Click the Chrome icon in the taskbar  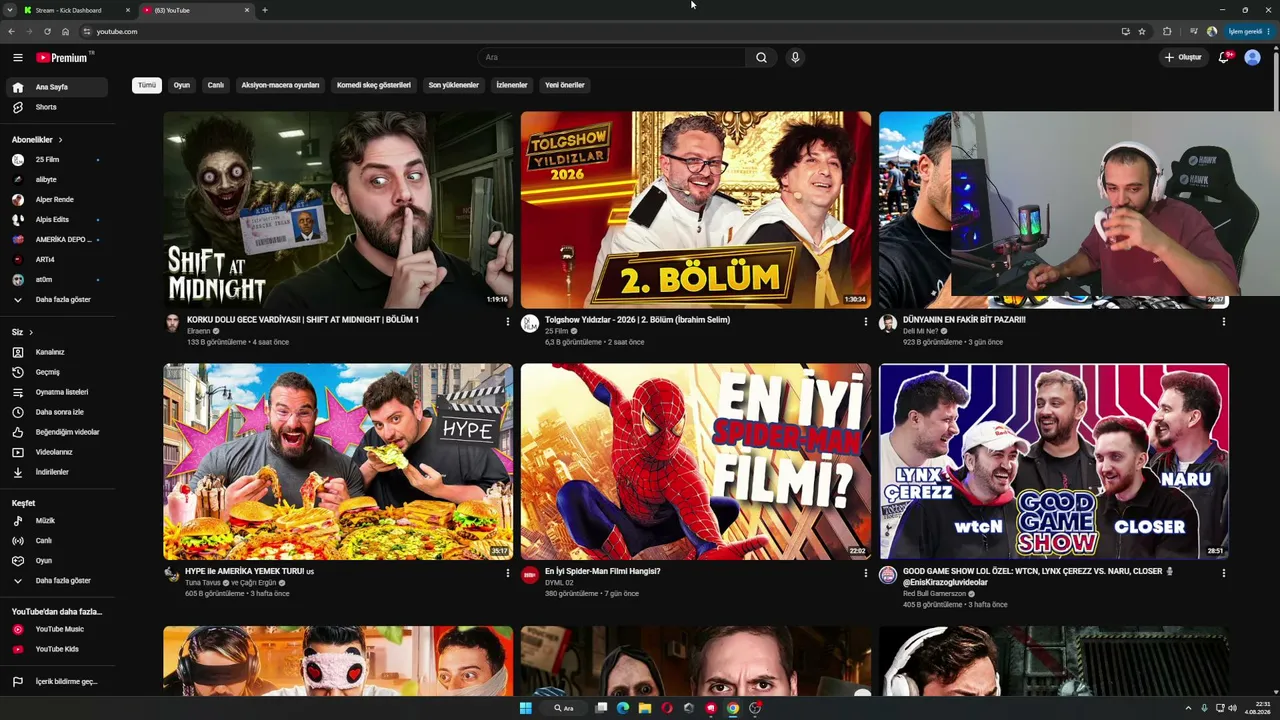tap(733, 708)
